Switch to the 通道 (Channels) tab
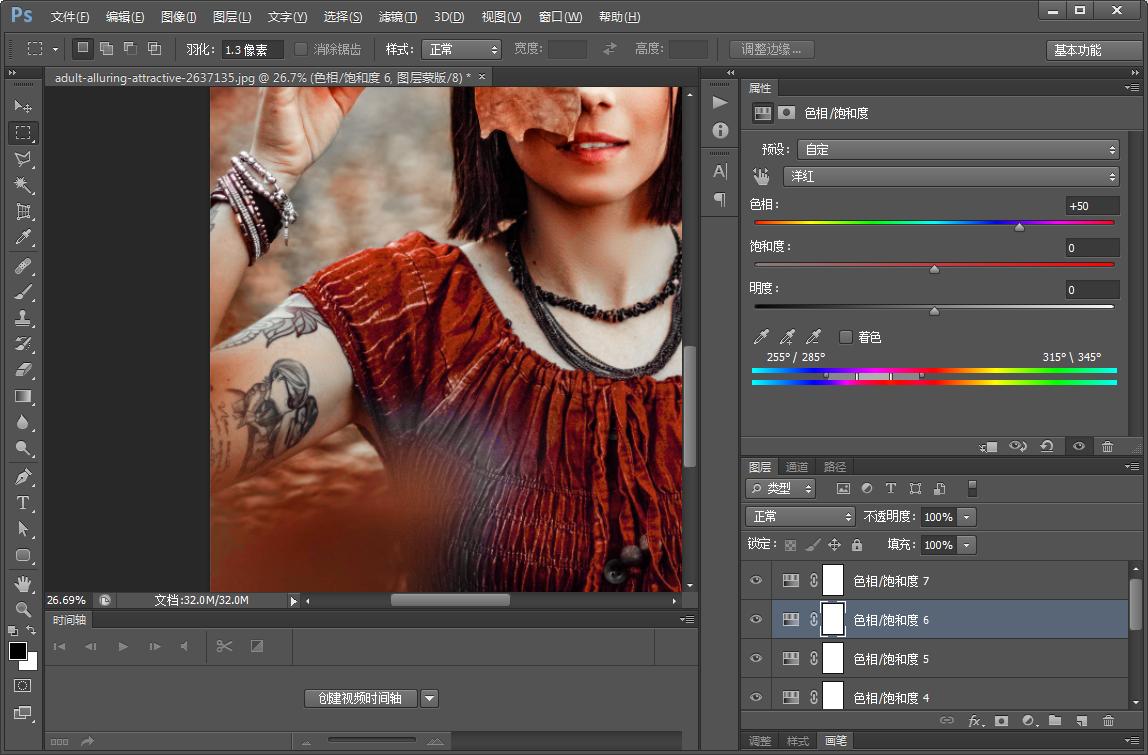Screen dimensions: 1148x755 [x=797, y=467]
